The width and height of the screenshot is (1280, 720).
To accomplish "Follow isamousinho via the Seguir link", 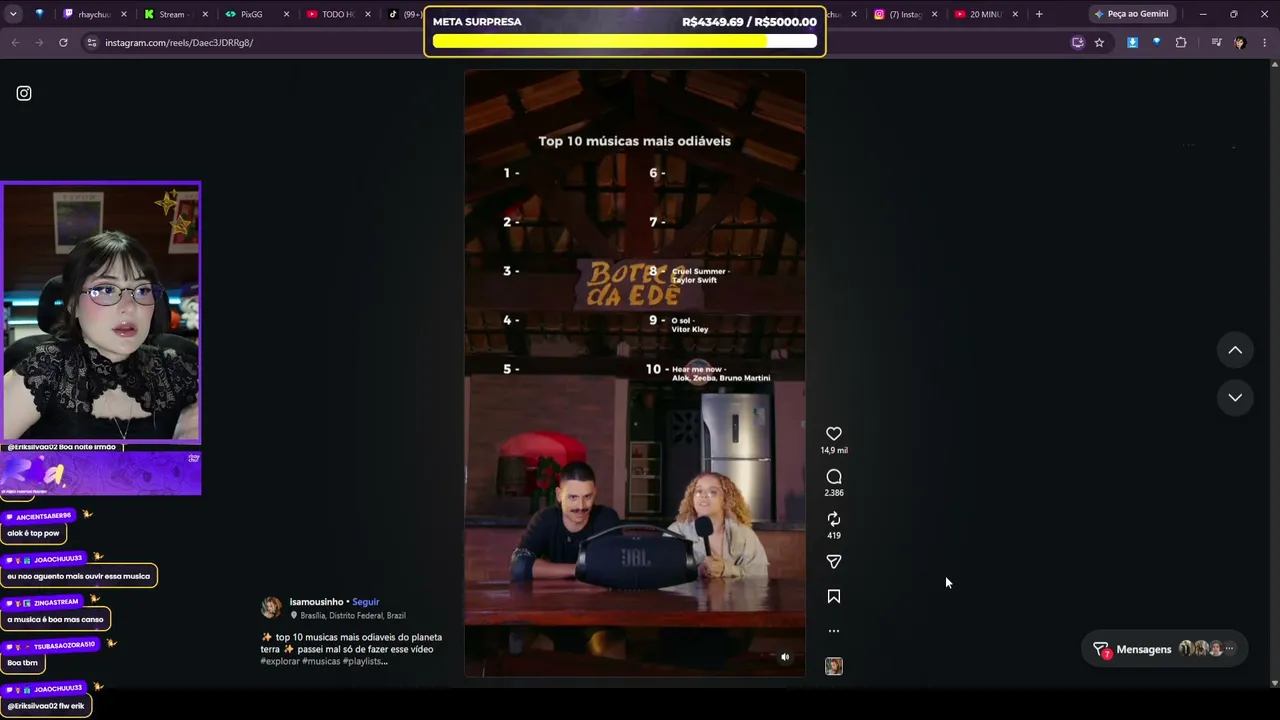I will [x=366, y=602].
